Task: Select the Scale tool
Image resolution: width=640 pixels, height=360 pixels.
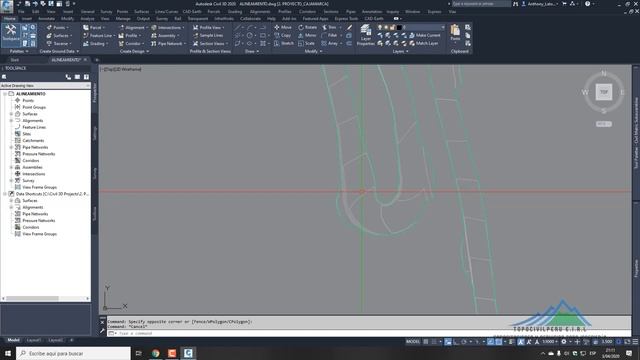Action: [x=306, y=43]
